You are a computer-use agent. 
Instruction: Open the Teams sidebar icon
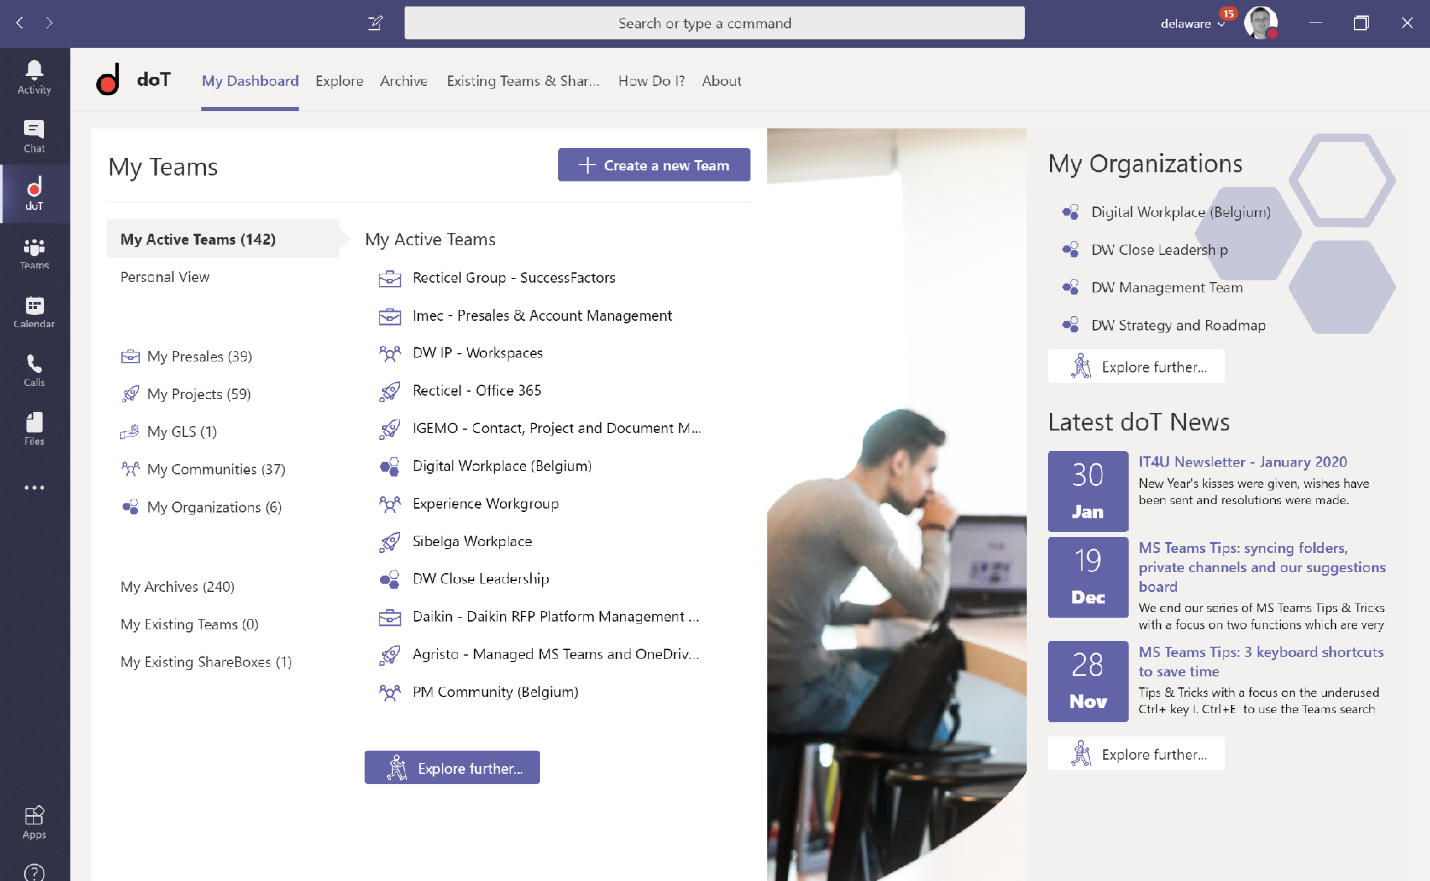(x=34, y=253)
